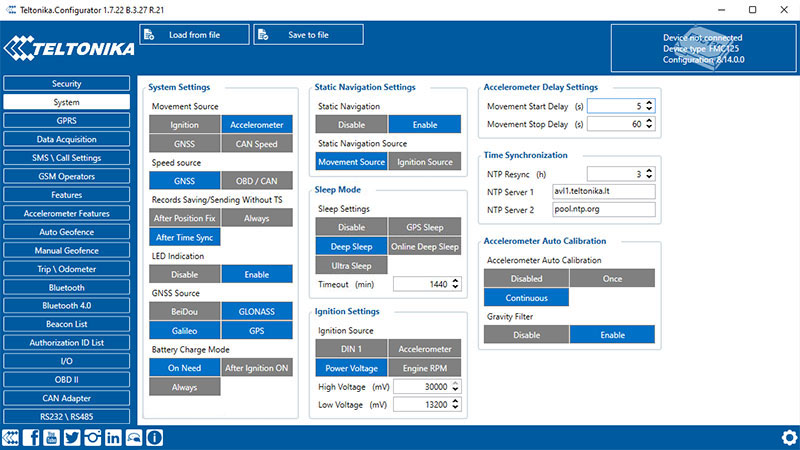Open the Twitter link icon
This screenshot has height=450, width=800.
tap(72, 437)
